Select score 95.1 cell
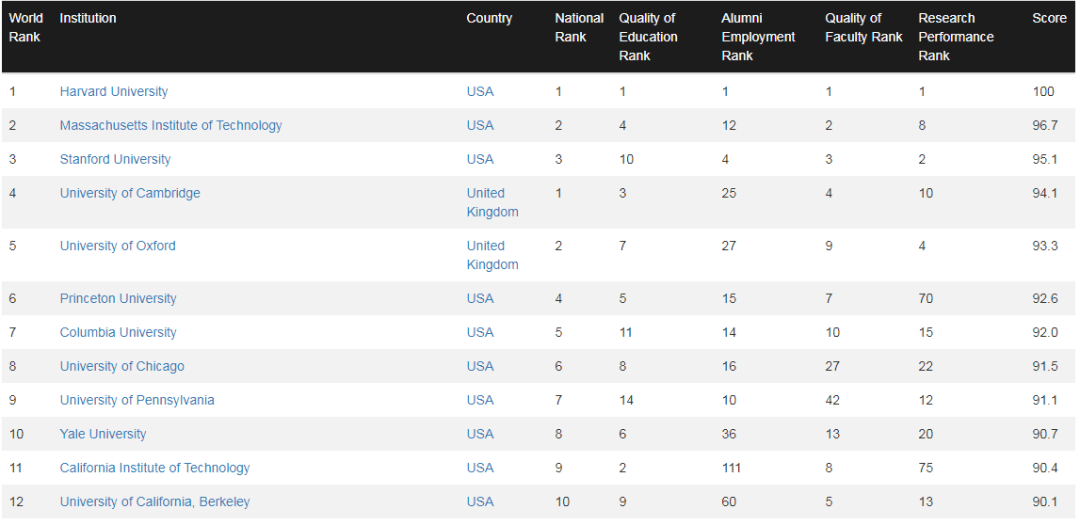Image resolution: width=1080 pixels, height=525 pixels. [1045, 159]
